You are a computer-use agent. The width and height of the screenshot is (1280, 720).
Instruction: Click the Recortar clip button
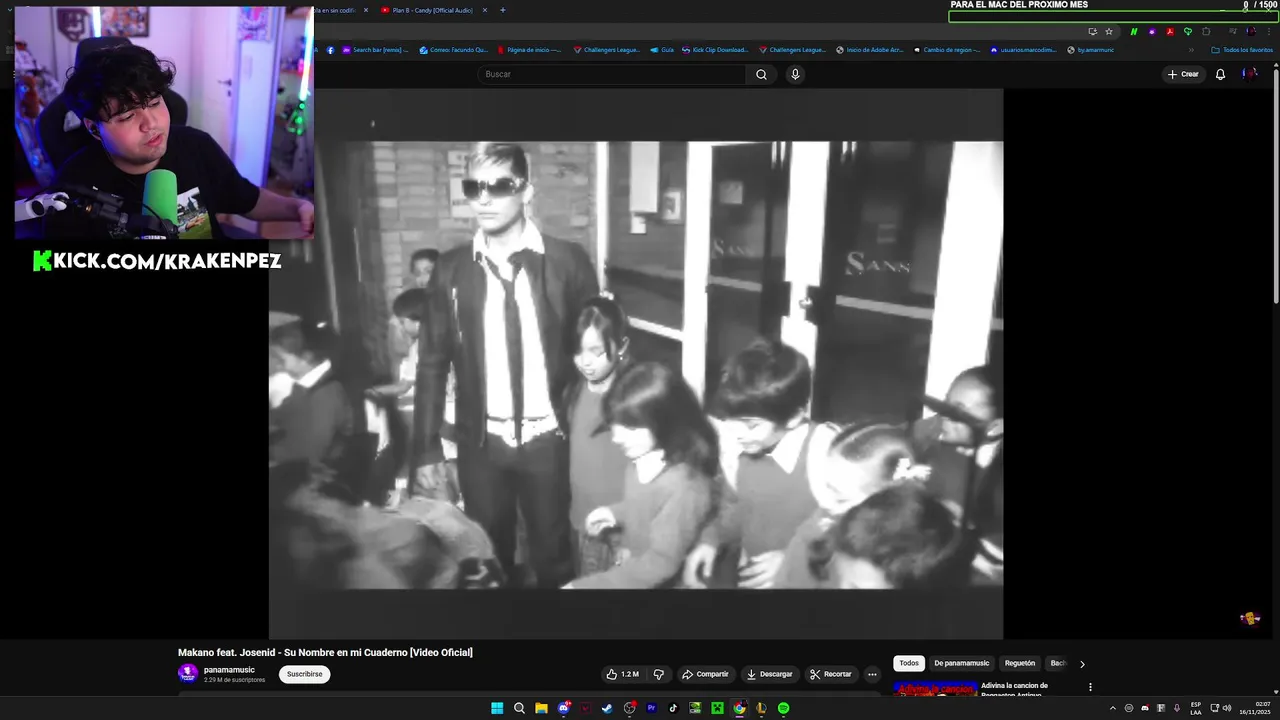tap(831, 674)
